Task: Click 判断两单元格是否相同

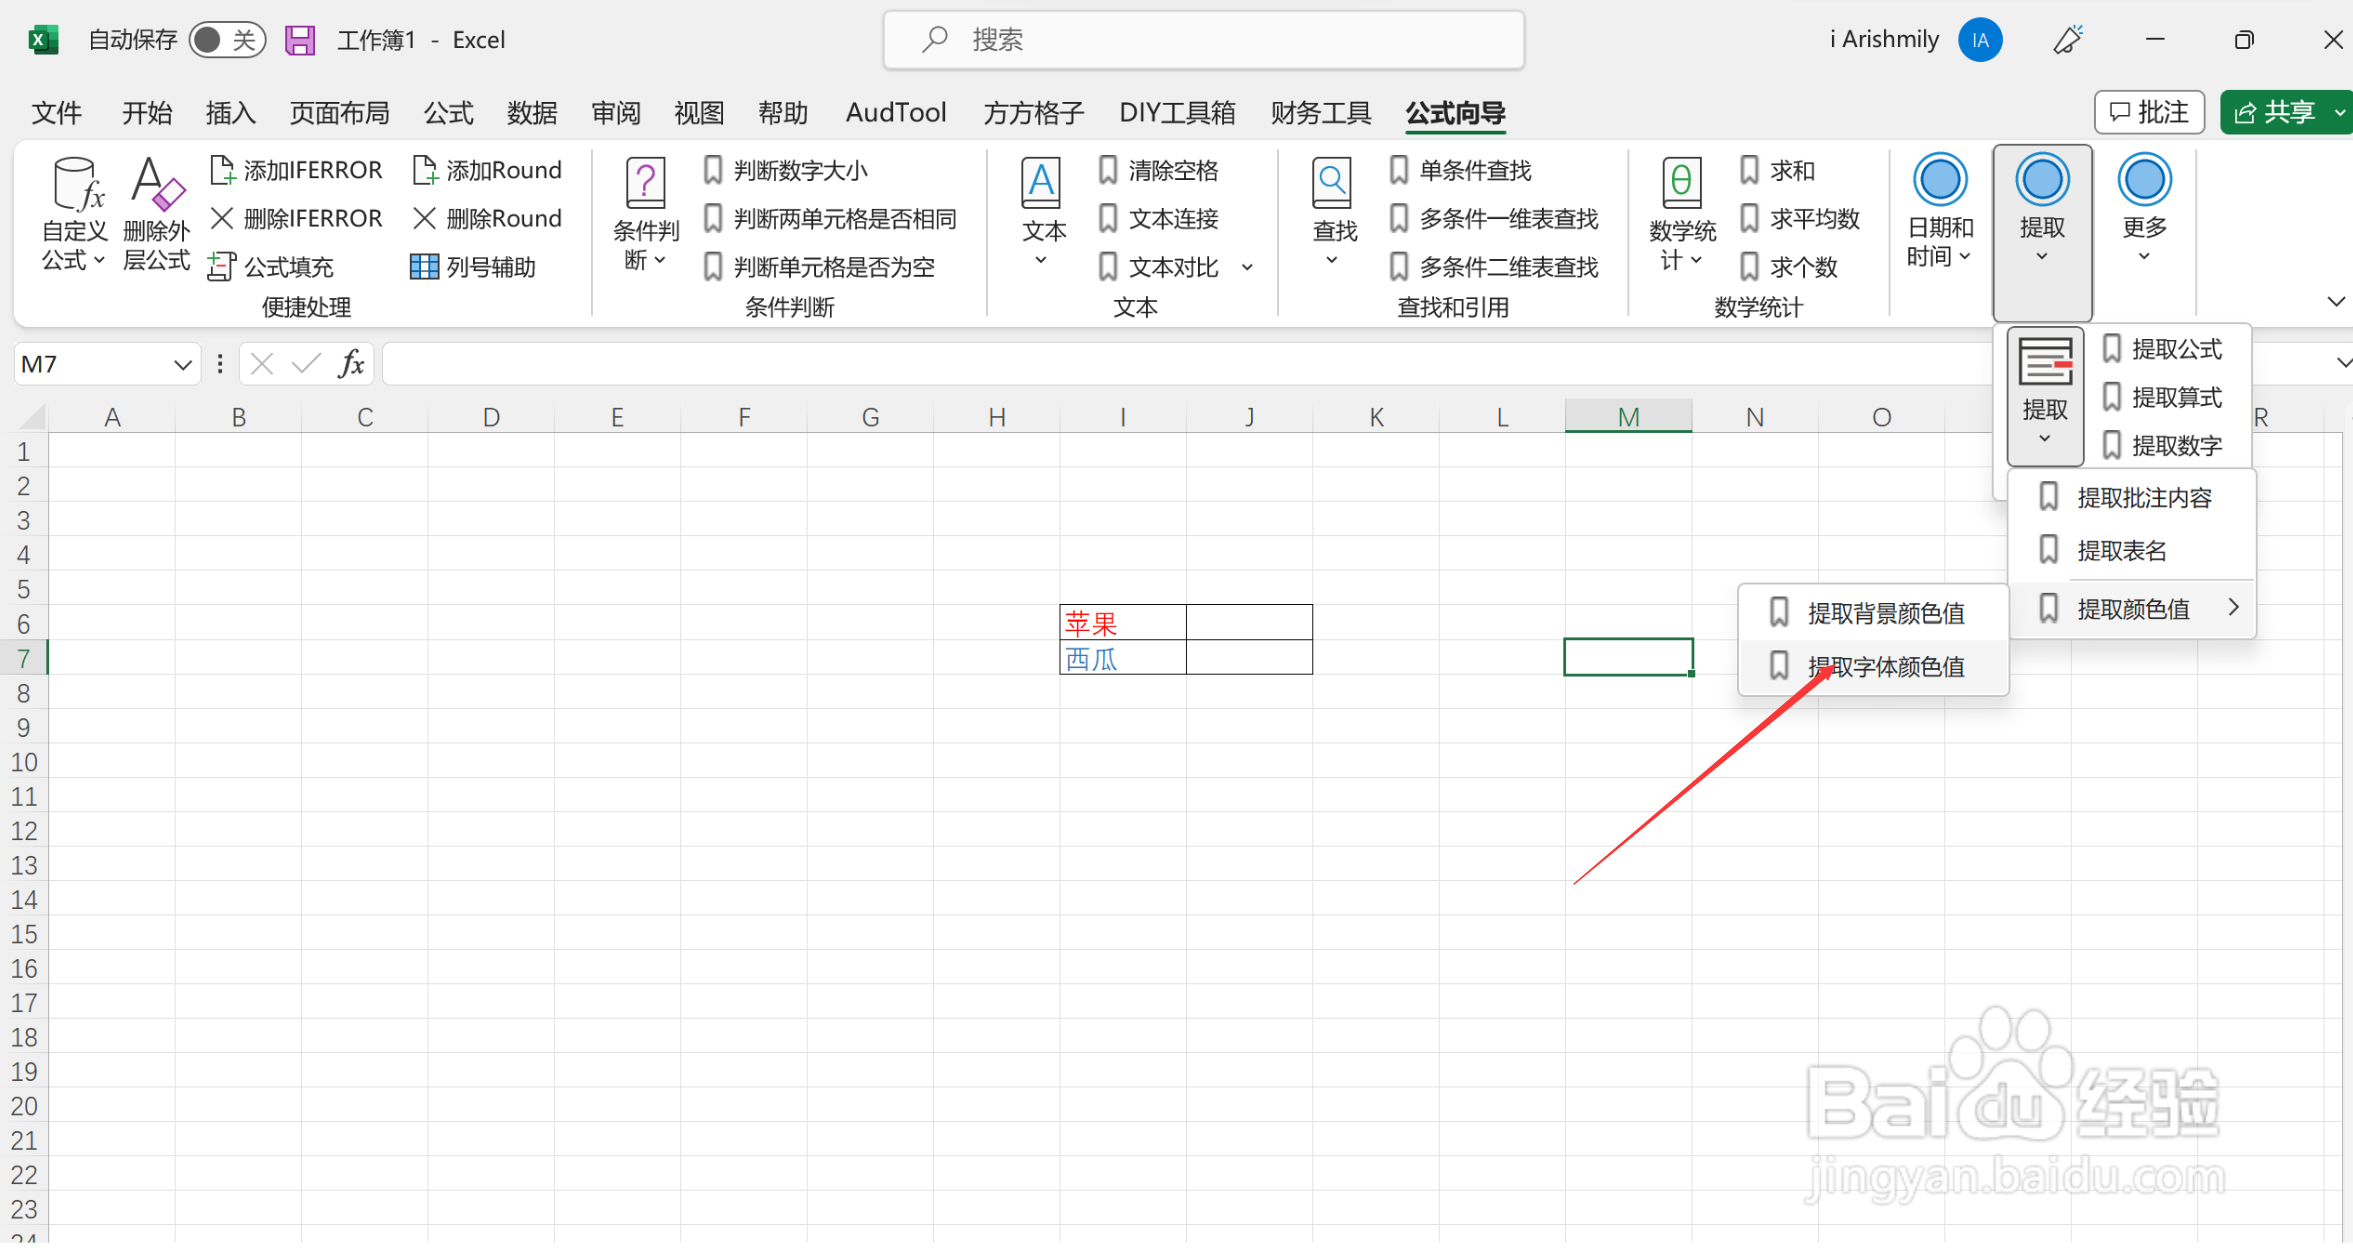Action: [830, 218]
